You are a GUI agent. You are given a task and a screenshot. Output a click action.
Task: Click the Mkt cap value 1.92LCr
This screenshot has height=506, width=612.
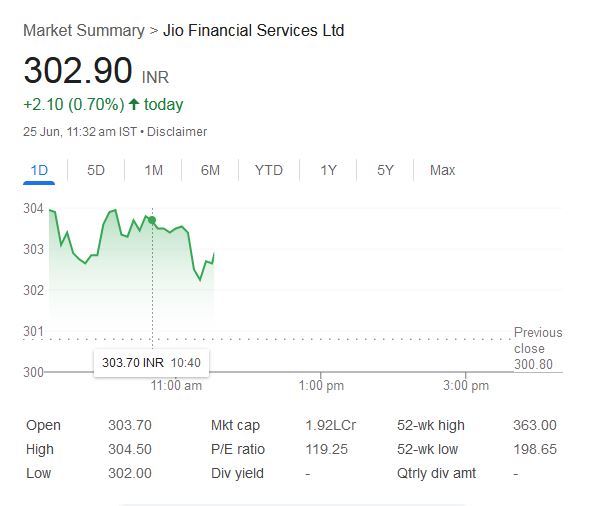point(328,425)
